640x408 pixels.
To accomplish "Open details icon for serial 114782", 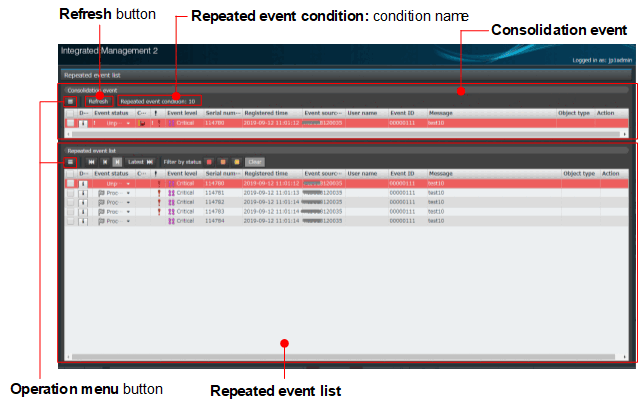I will 83,203.
